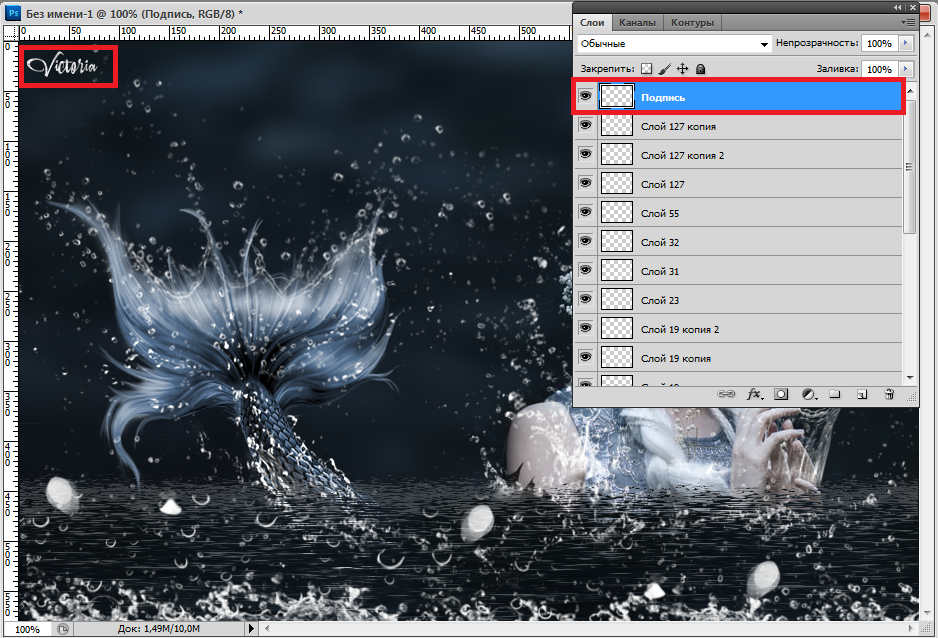Screen dimensions: 938x638
Task: Open the layers panel options menu
Action: click(908, 23)
